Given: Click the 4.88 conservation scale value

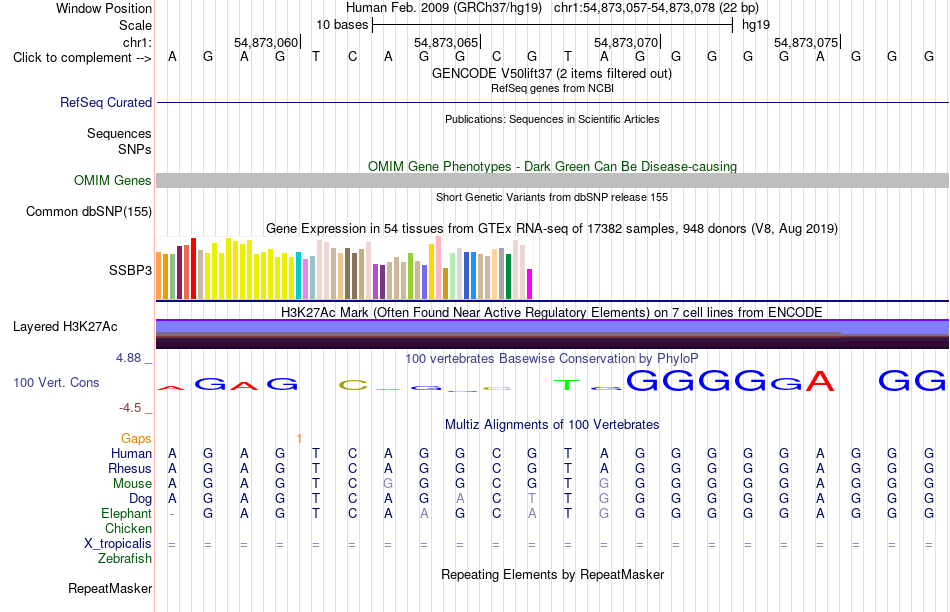Looking at the screenshot, I should pos(128,358).
